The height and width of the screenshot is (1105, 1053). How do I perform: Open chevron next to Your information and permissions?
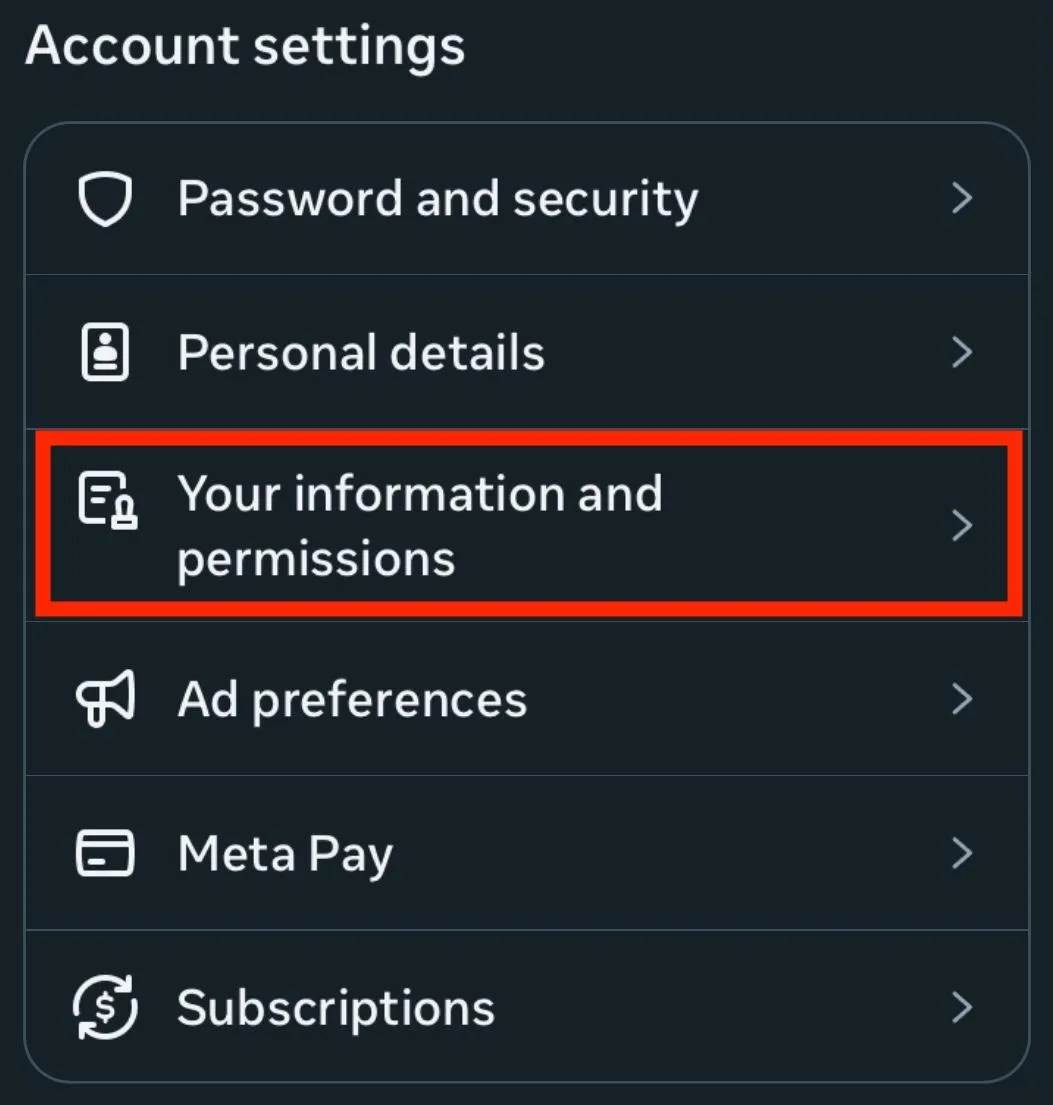(x=962, y=525)
